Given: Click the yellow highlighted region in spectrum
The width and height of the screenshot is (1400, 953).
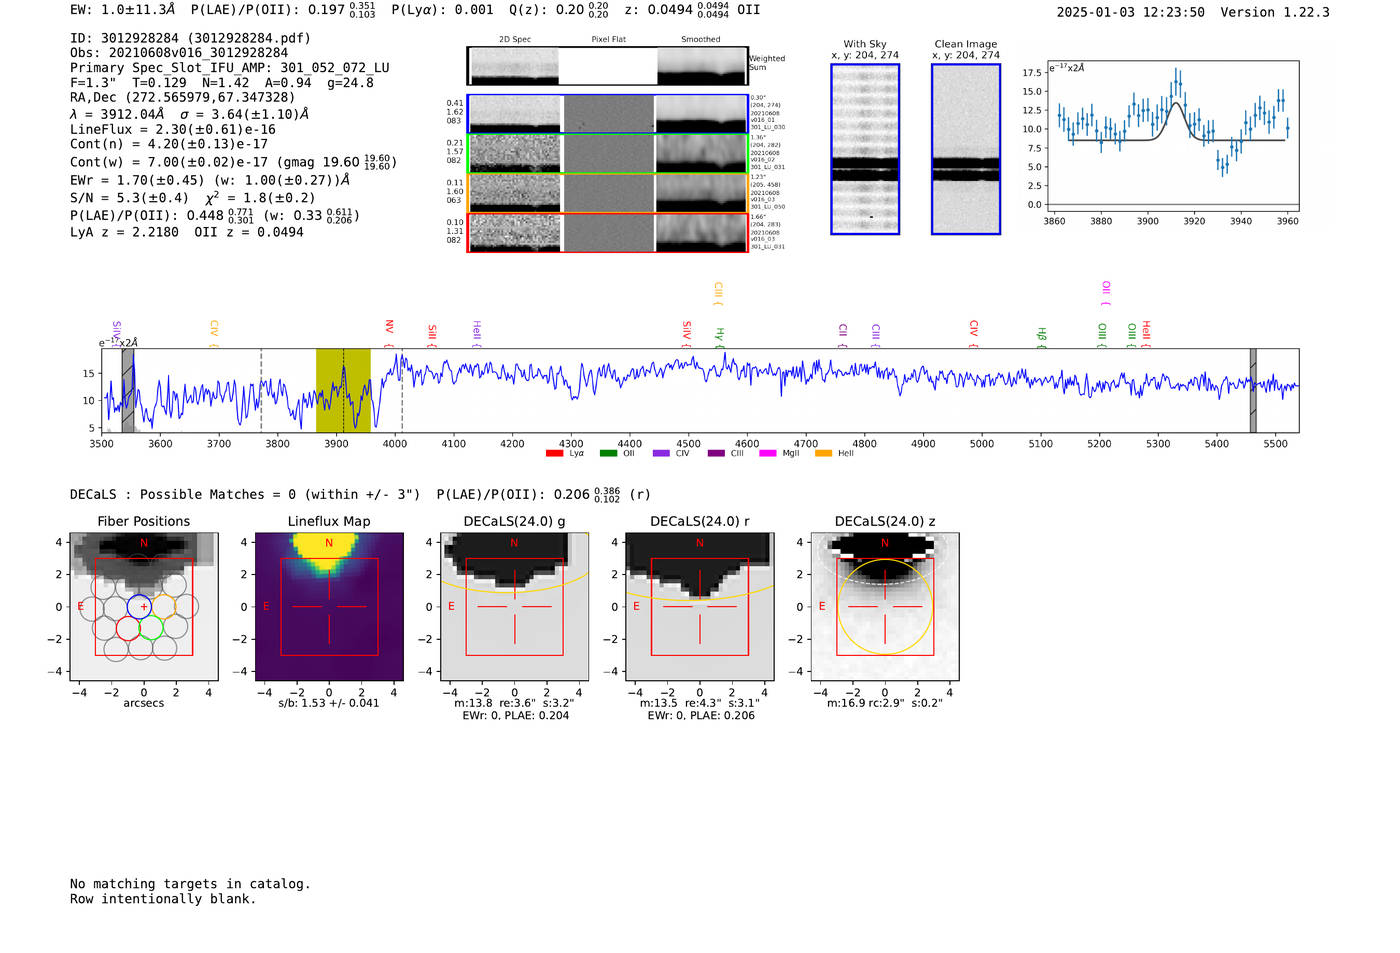Looking at the screenshot, I should pyautogui.click(x=343, y=390).
